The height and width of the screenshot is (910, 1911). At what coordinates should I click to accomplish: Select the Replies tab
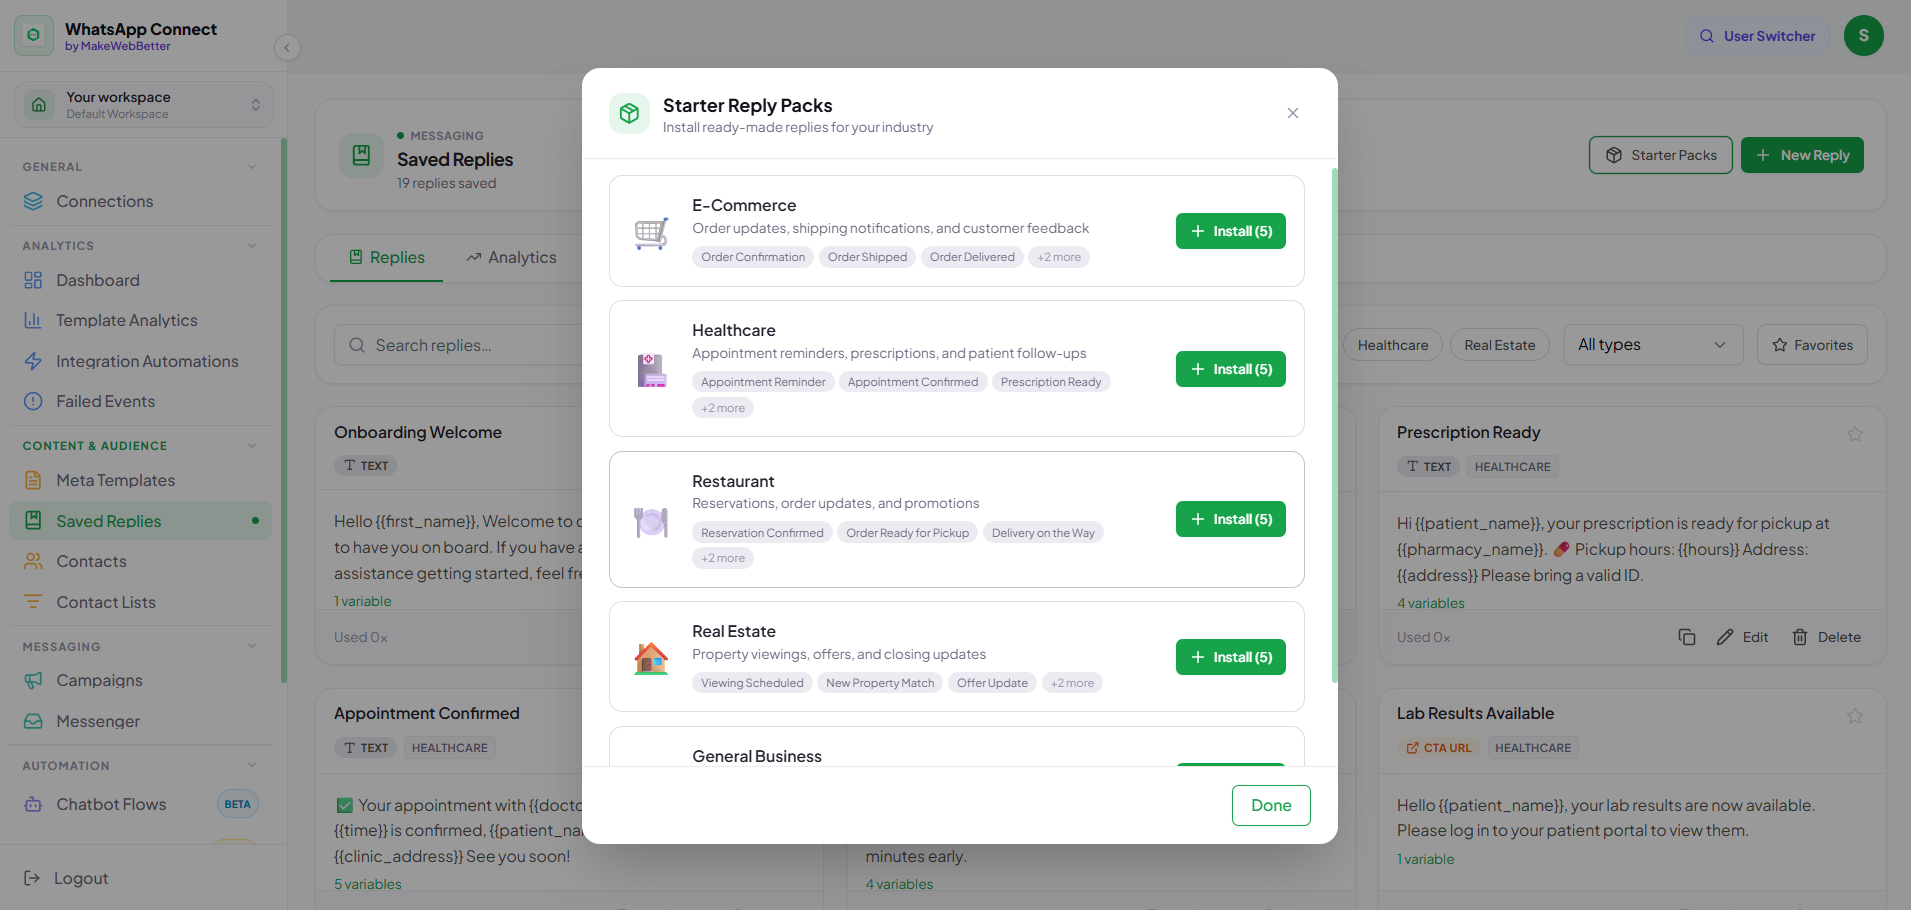(x=387, y=258)
